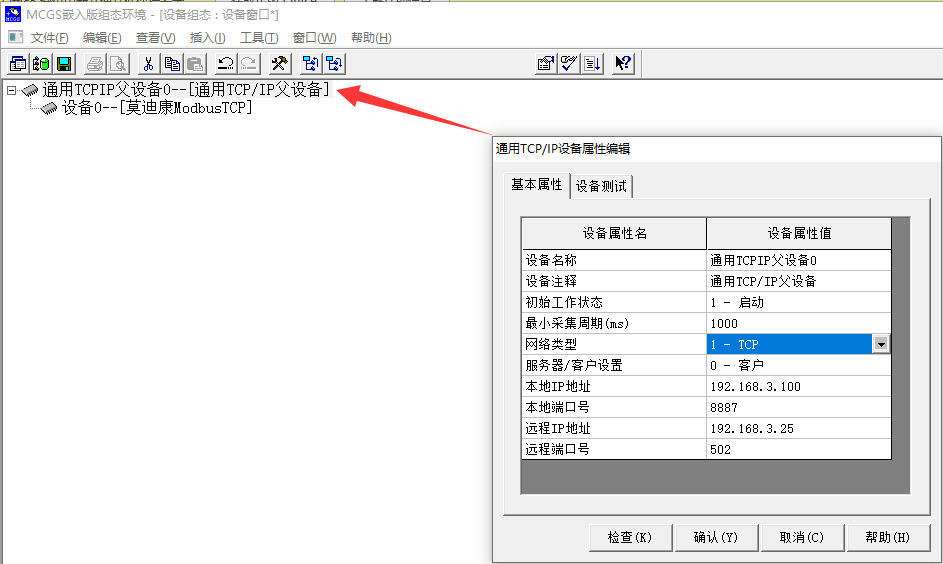Image resolution: width=943 pixels, height=564 pixels.
Task: Collapse the 通用TCPIP父设备0 tree node
Action: click(11, 90)
